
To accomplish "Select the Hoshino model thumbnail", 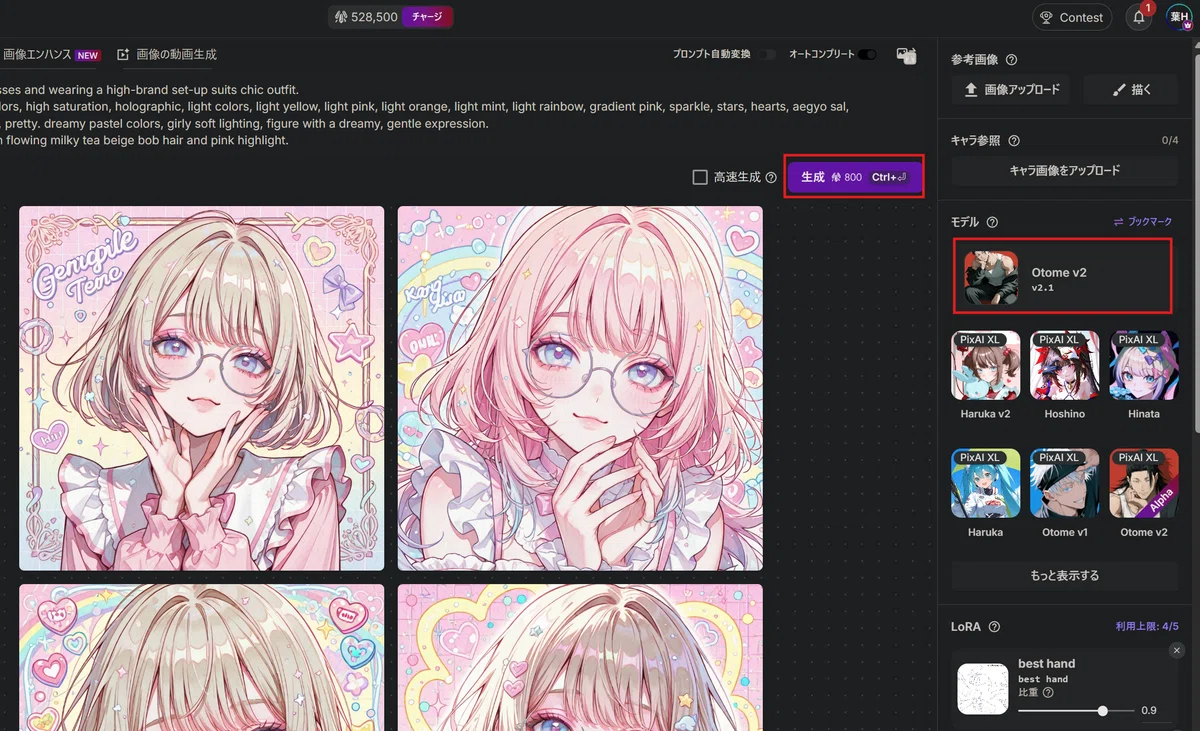I will tap(1065, 366).
